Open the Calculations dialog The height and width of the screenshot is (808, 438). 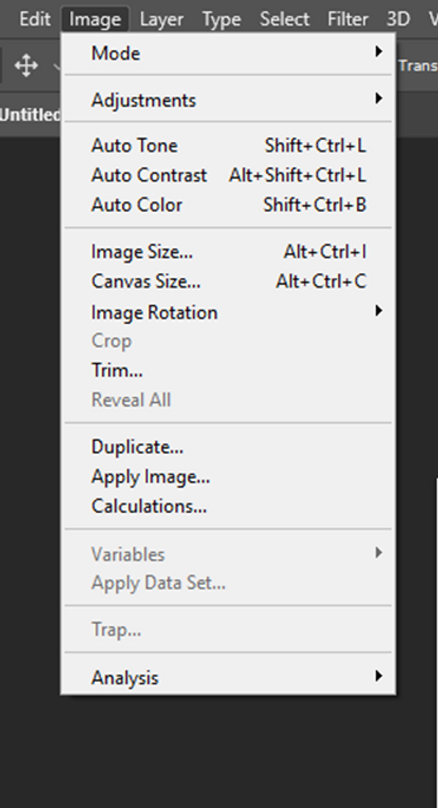pyautogui.click(x=228, y=506)
